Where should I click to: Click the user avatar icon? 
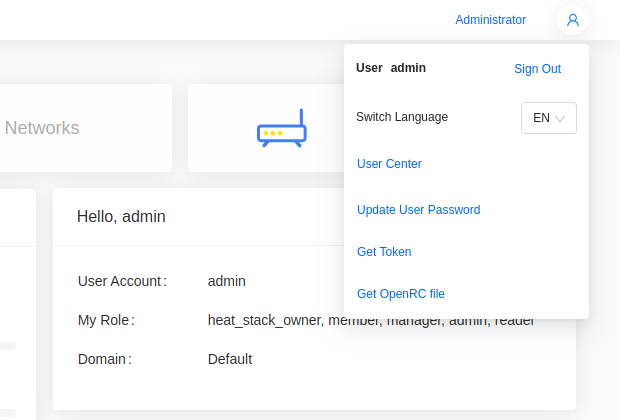click(573, 20)
